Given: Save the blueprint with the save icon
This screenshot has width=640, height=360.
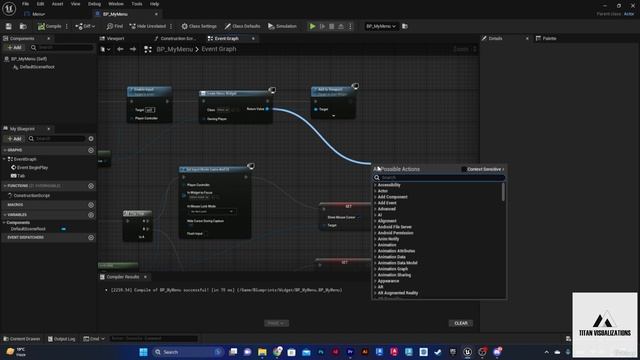Looking at the screenshot, I should click(x=9, y=26).
